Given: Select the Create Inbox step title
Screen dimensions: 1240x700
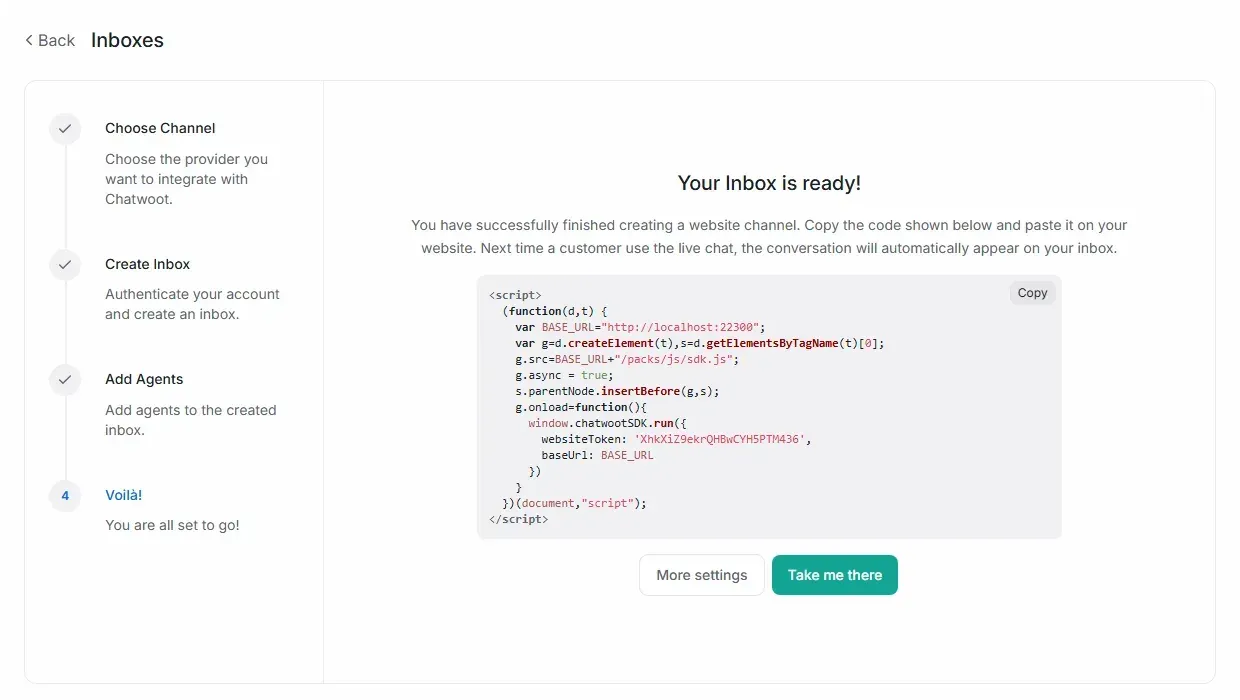Looking at the screenshot, I should click(x=147, y=264).
